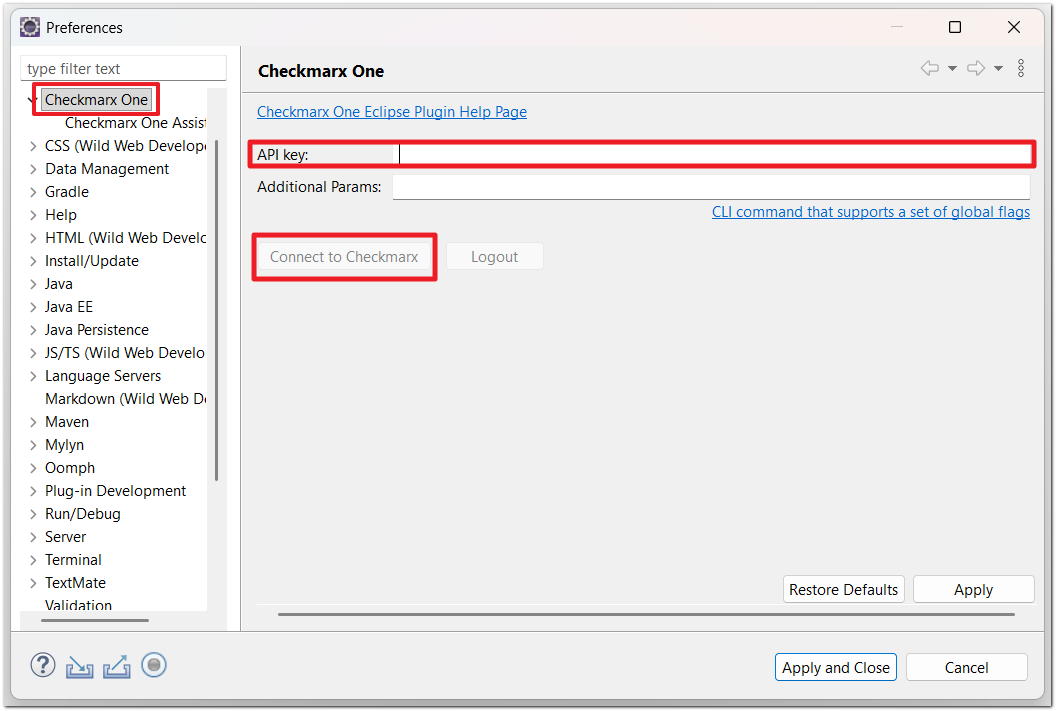Expand the Data Management node

coord(33,168)
